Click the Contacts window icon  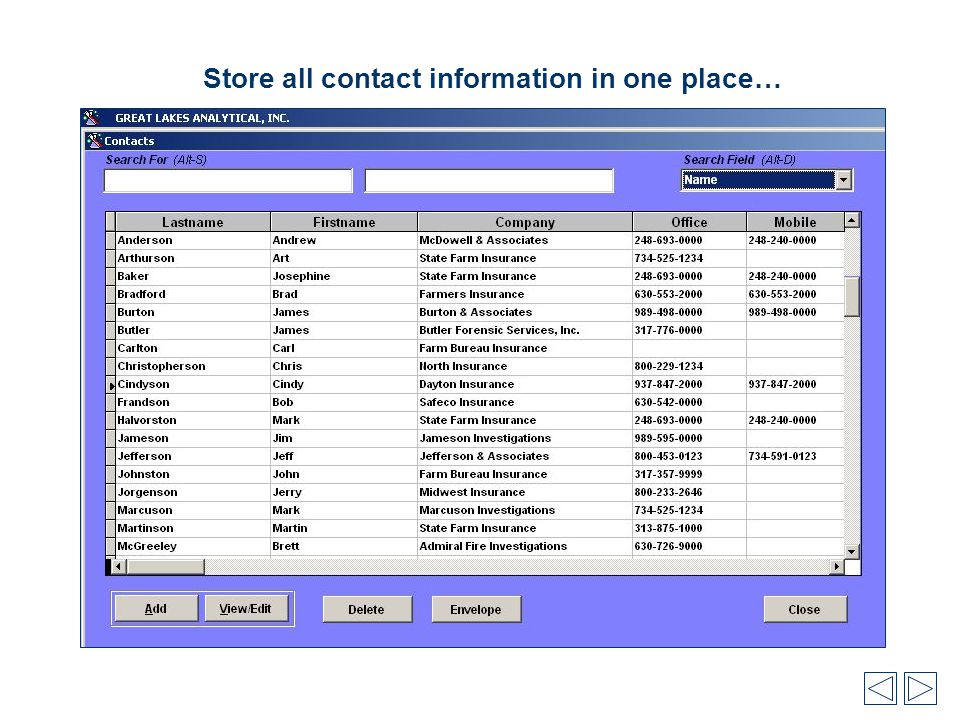pos(94,141)
